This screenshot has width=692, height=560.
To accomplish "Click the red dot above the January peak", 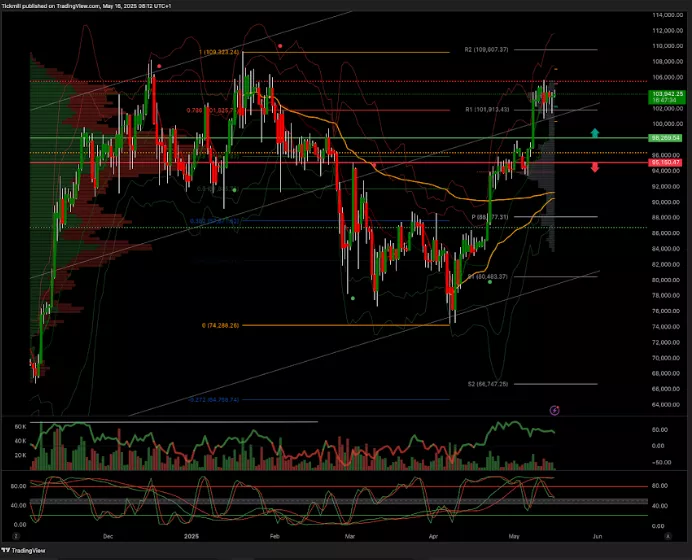I will point(280,45).
